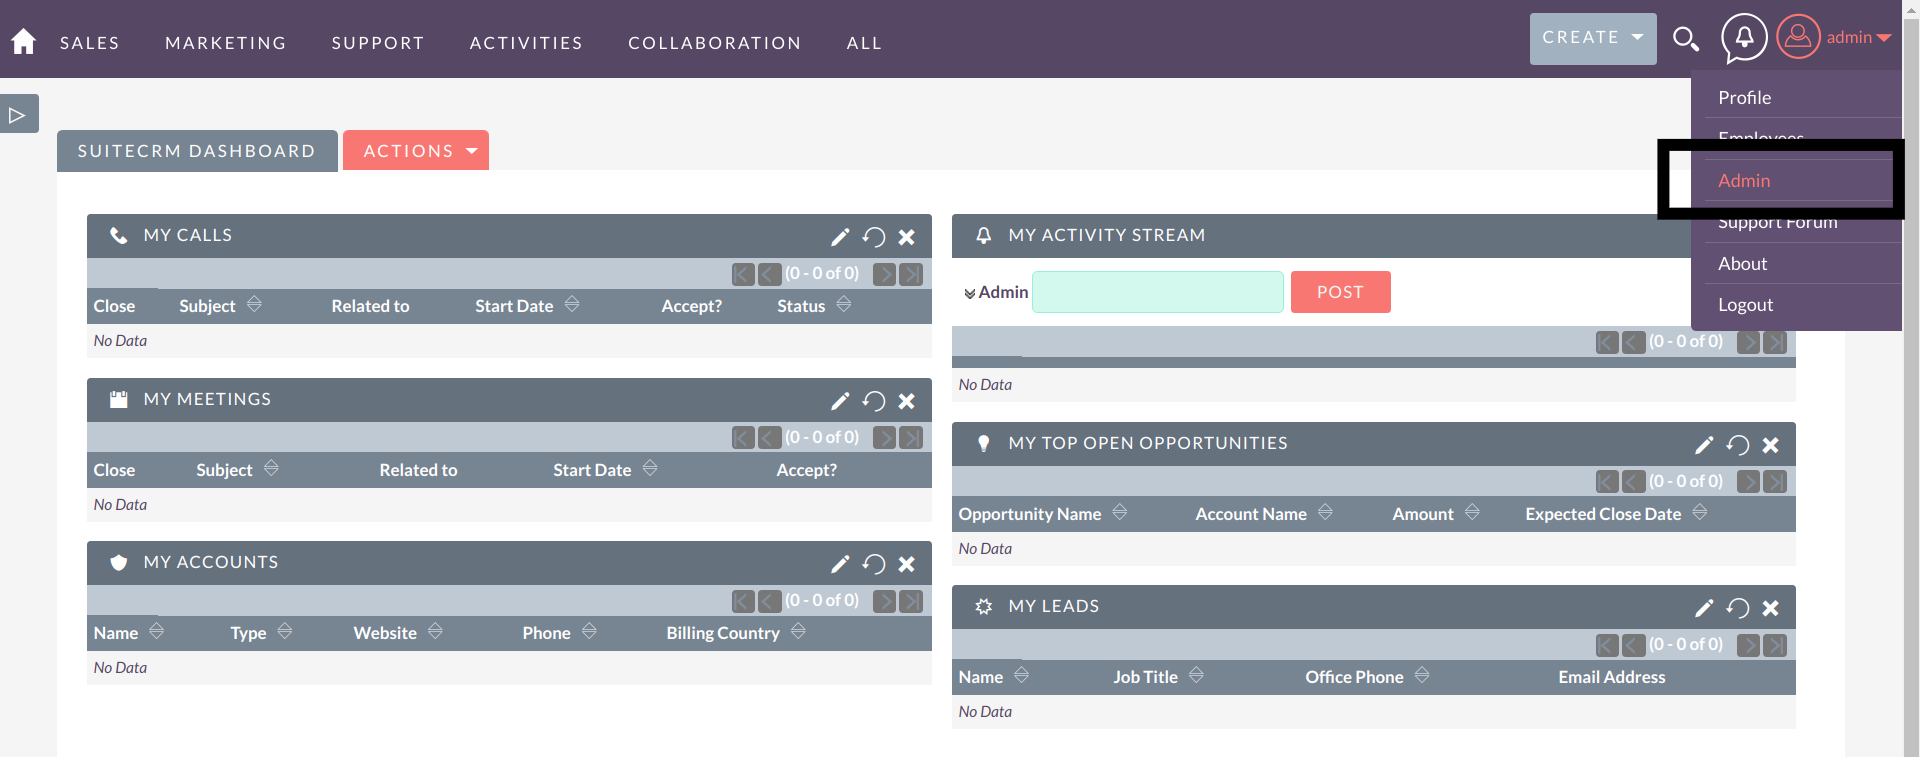Screen dimensions: 1920x757
Task: Edit the My Calls dashlet
Action: tap(840, 237)
